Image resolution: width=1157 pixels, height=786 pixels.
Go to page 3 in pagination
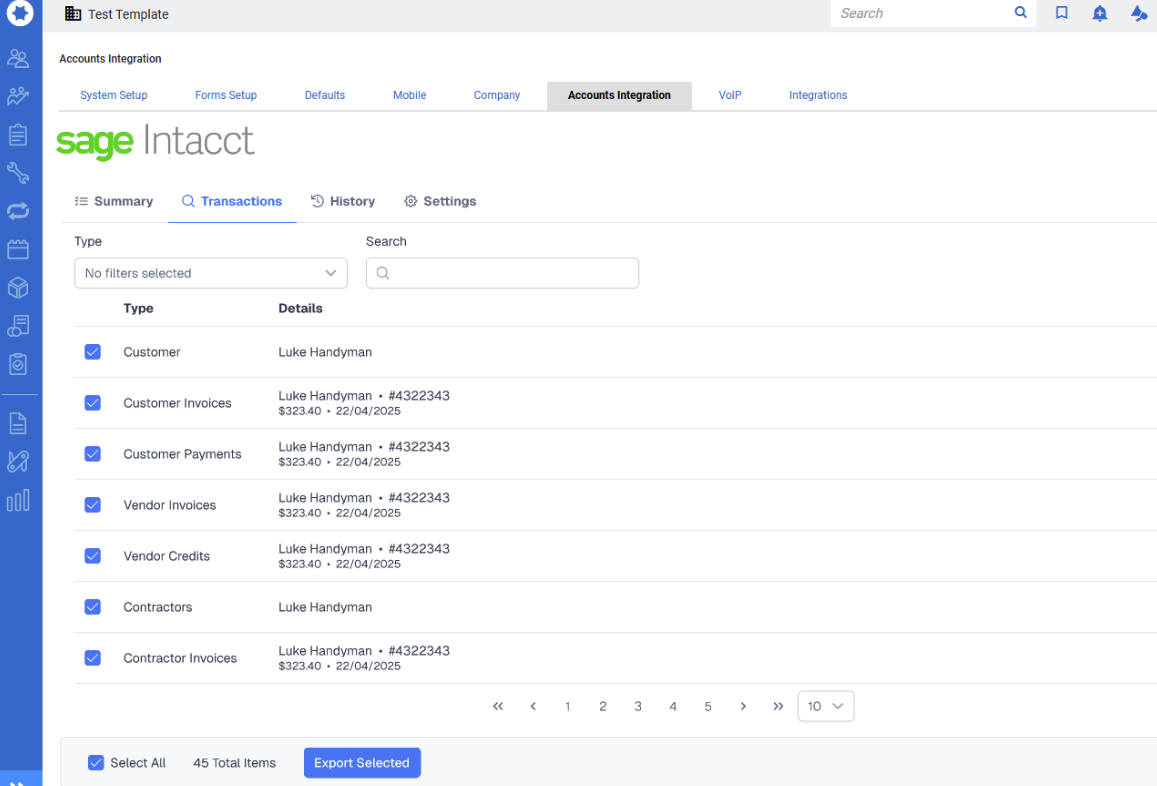pyautogui.click(x=638, y=706)
